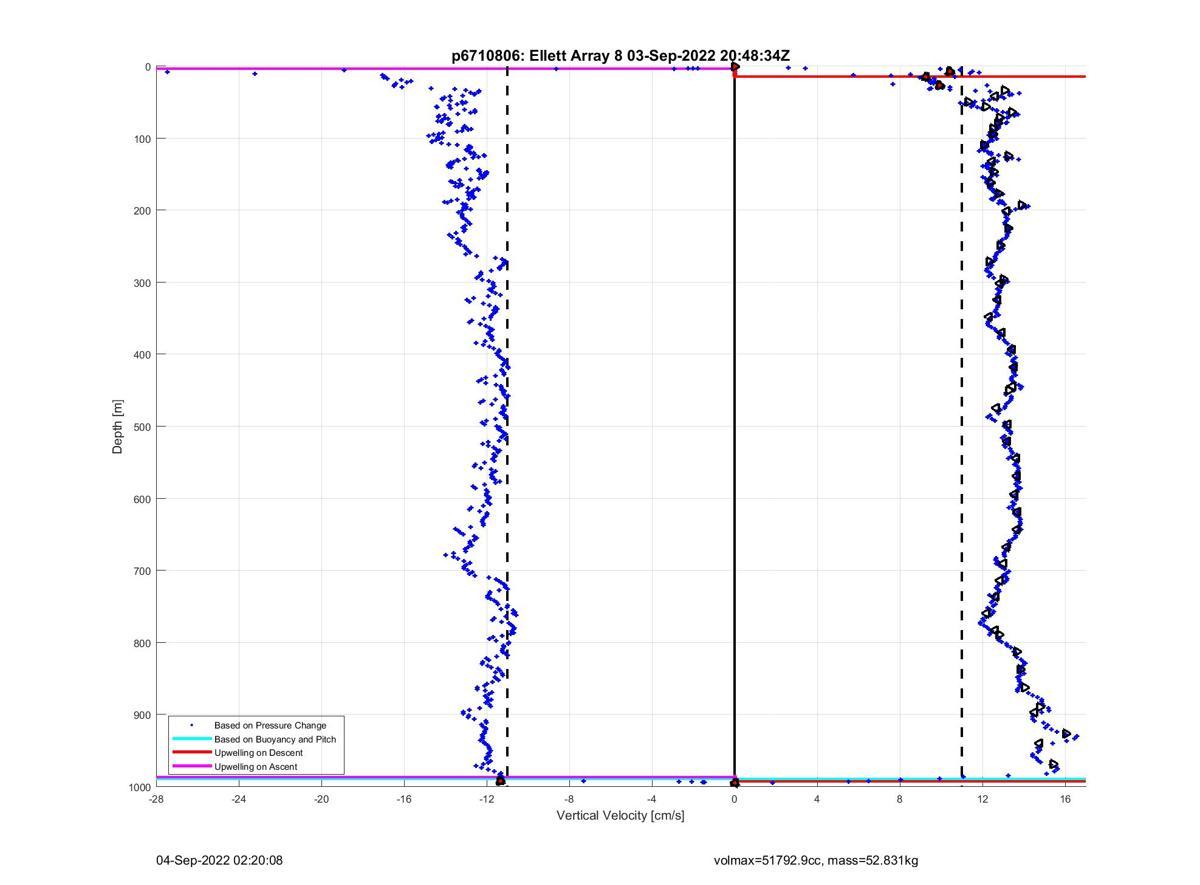Click the magenta line swatch in legend
Screen dimensions: 1200x885
[192, 767]
